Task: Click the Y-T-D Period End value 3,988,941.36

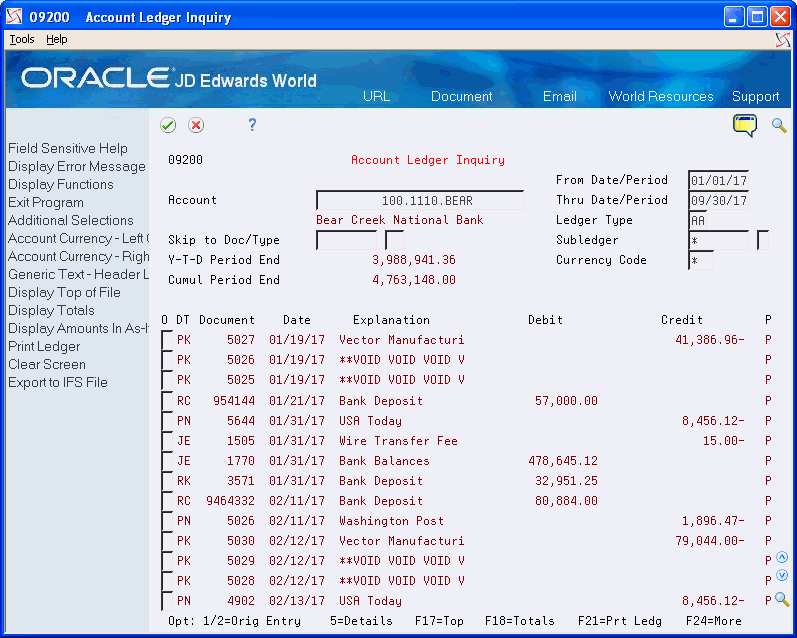Action: (x=414, y=260)
